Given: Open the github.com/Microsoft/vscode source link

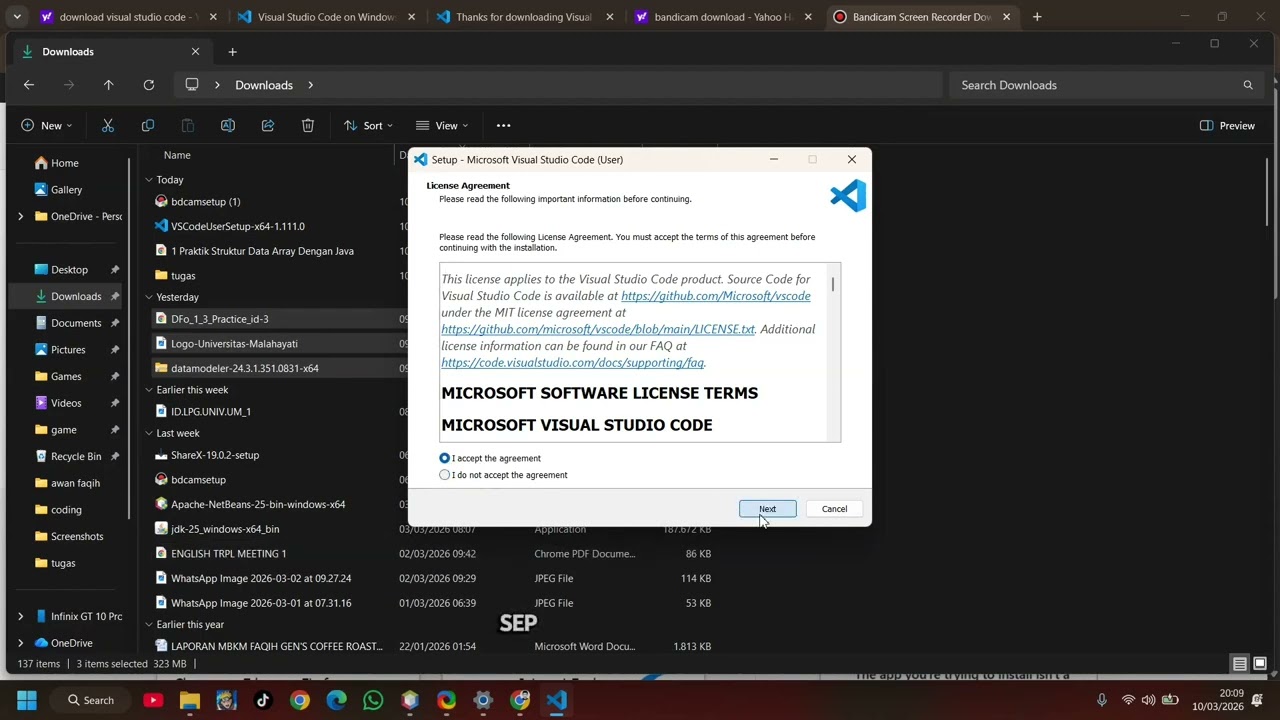Looking at the screenshot, I should point(716,296).
